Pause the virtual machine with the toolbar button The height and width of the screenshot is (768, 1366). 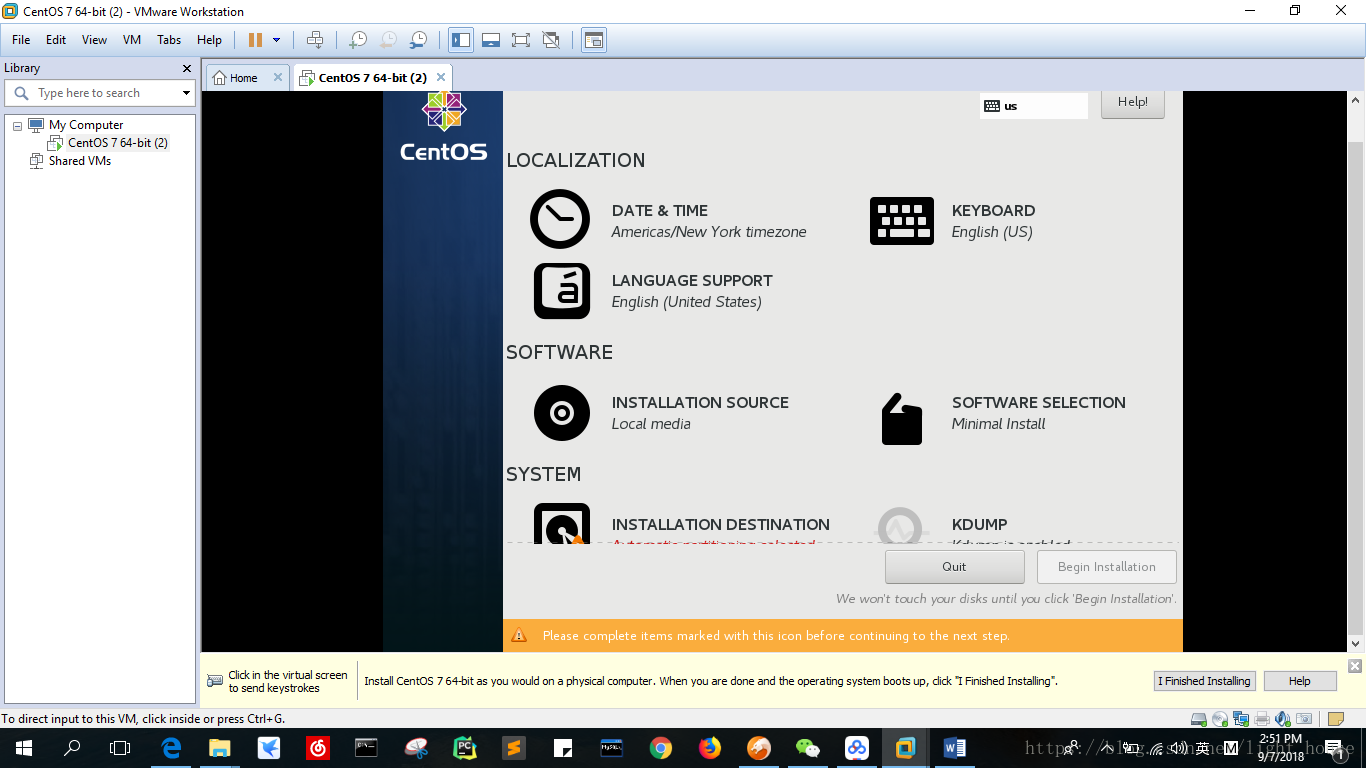pyautogui.click(x=255, y=40)
